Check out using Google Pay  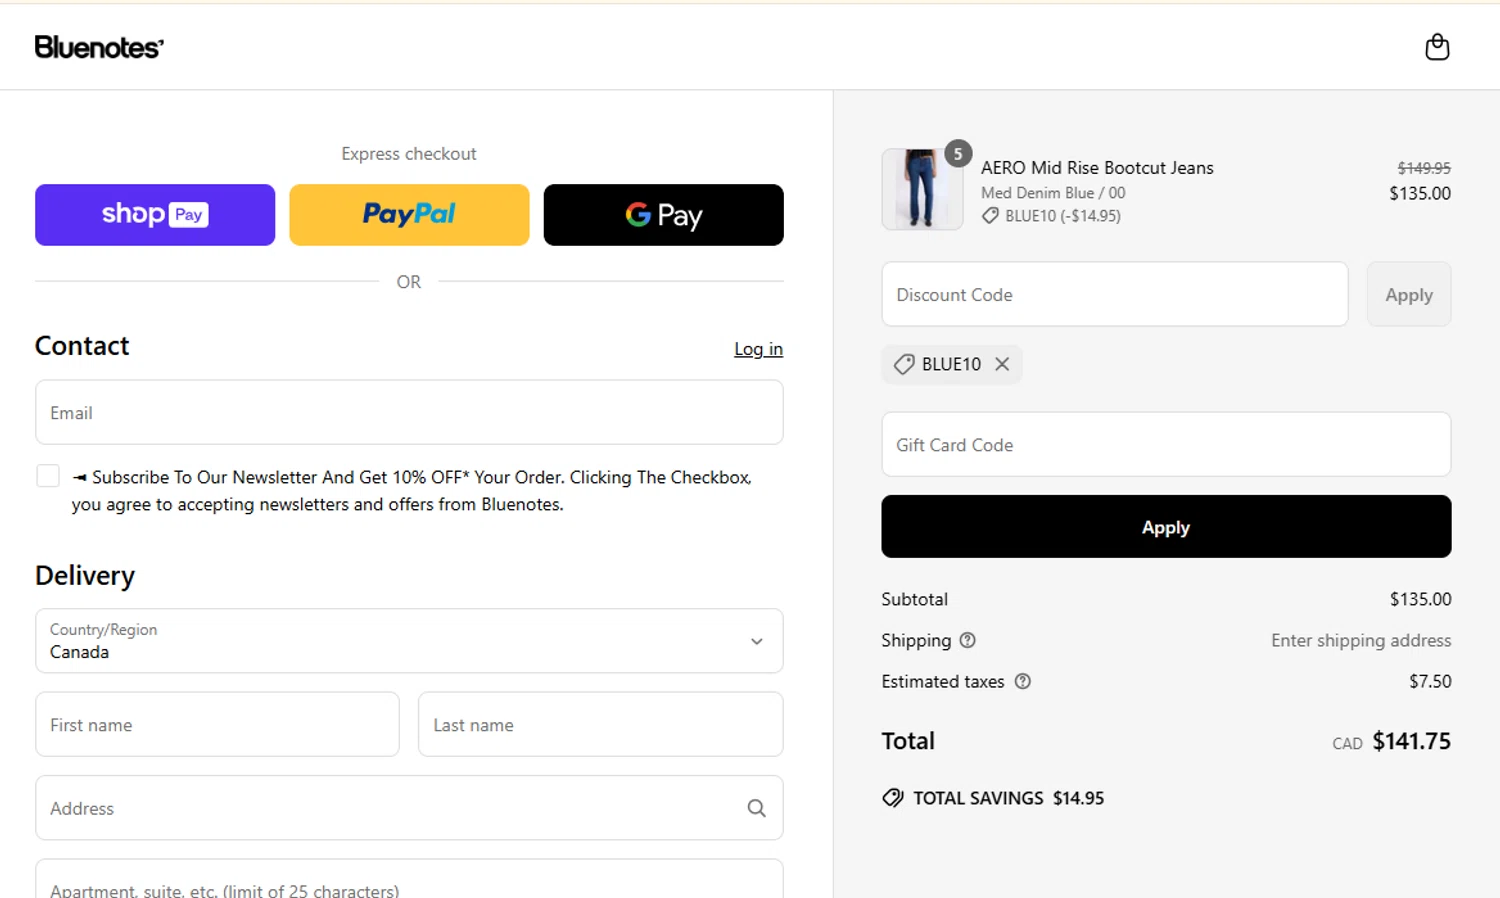[663, 215]
